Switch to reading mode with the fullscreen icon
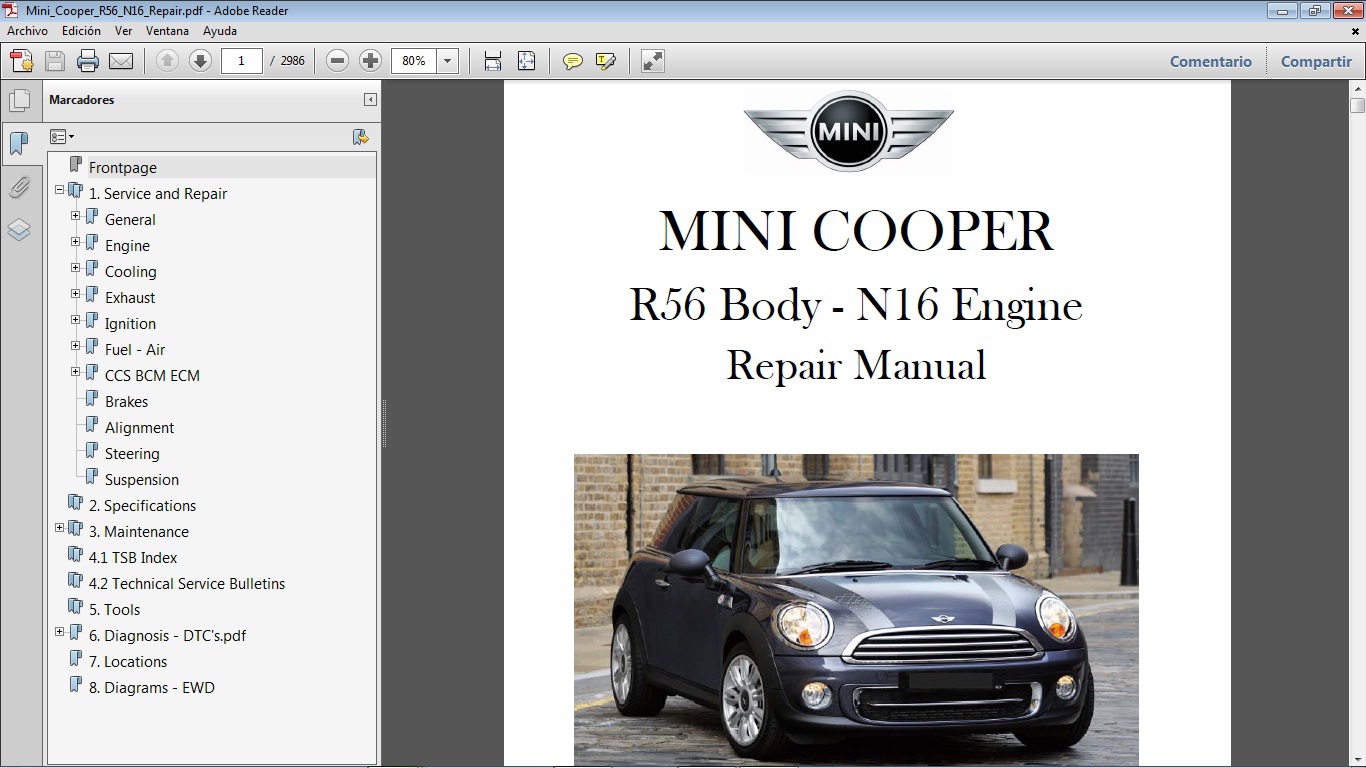The width and height of the screenshot is (1366, 768). tap(652, 61)
